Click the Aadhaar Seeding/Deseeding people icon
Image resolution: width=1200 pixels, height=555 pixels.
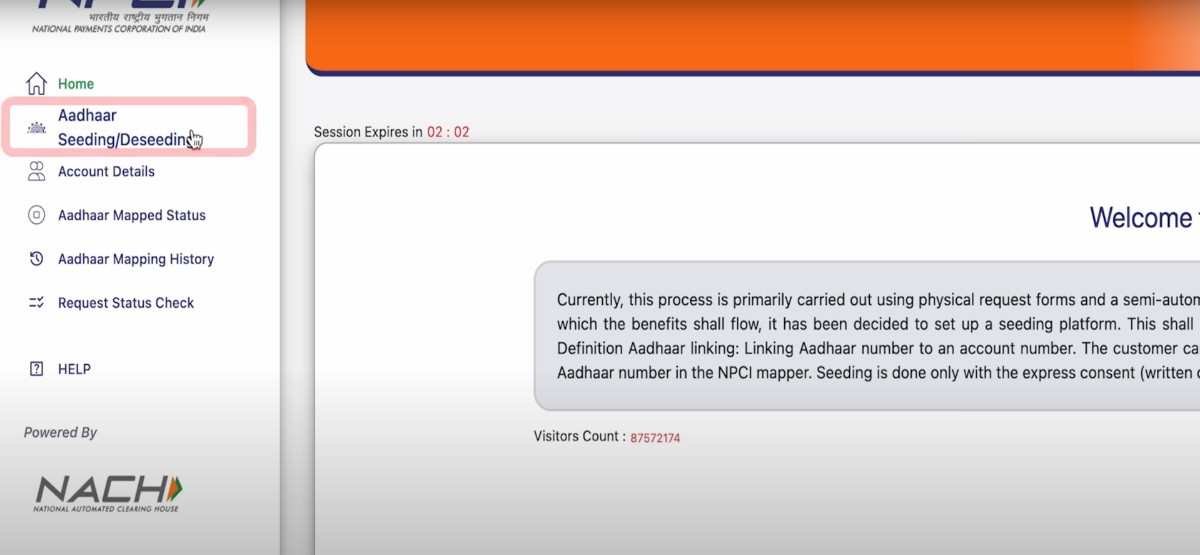(36, 128)
